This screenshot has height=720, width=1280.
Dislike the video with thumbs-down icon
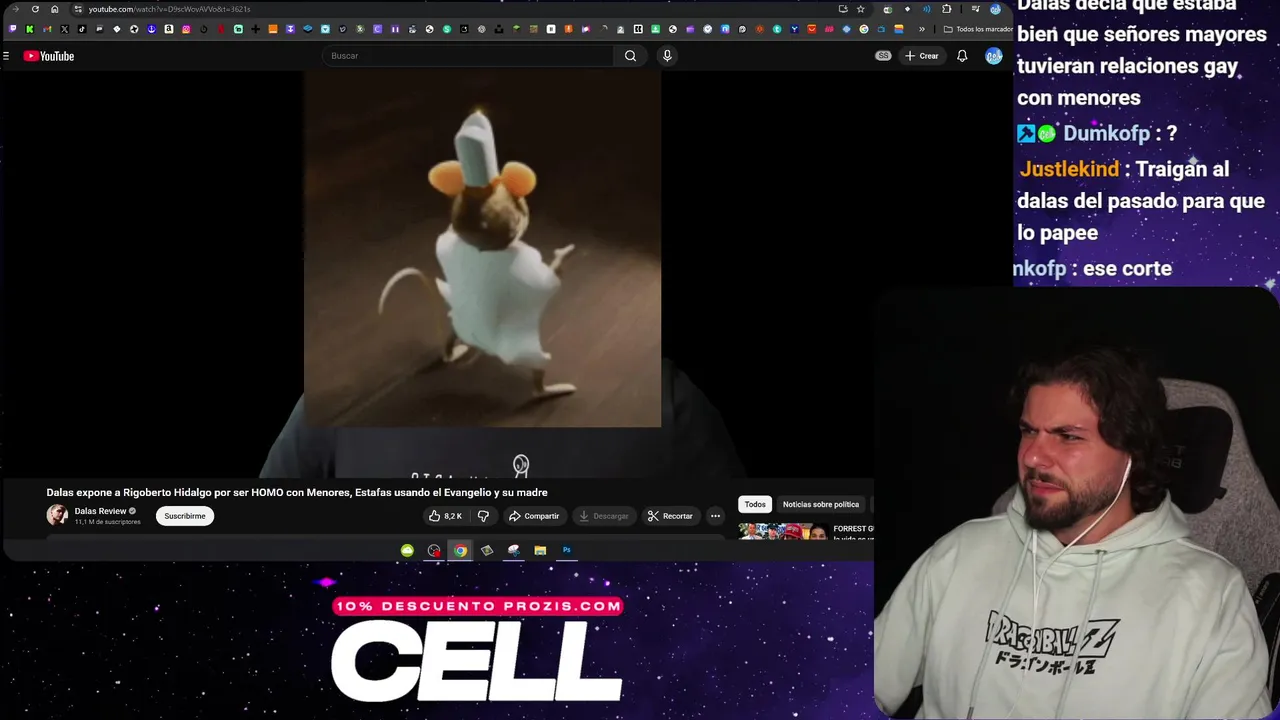pos(483,516)
